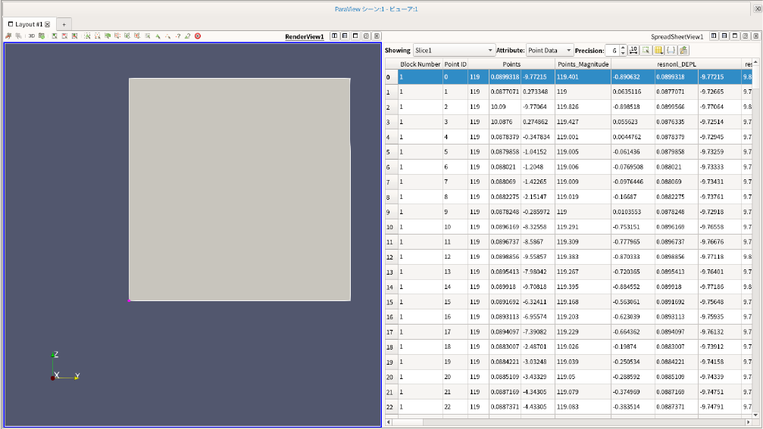
Task: Toggle cell connectivity visibility icon
Action: click(x=671, y=50)
